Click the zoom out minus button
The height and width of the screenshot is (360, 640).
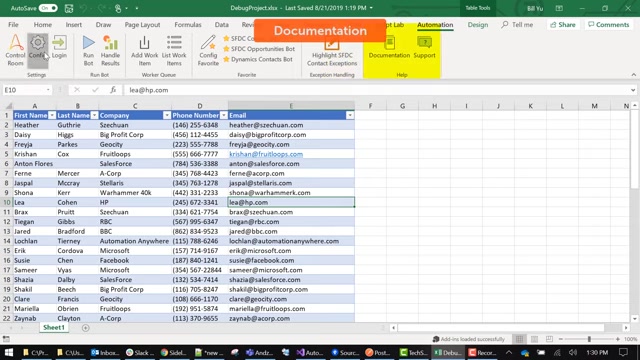pos(560,339)
